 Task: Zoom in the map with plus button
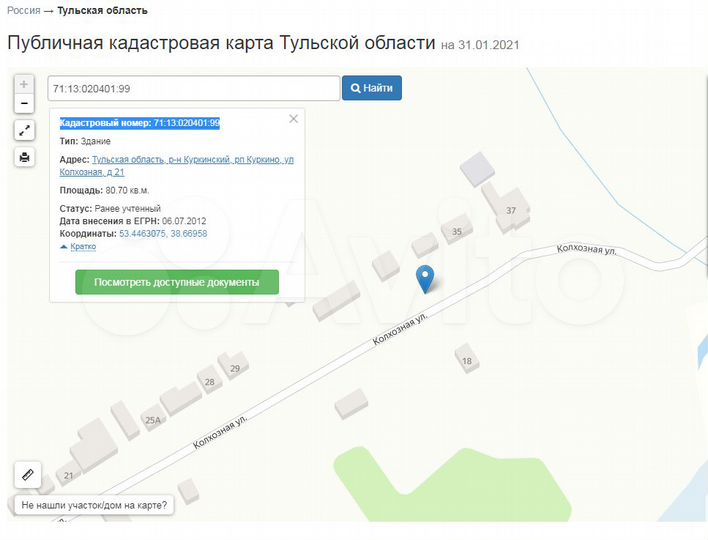click(24, 84)
